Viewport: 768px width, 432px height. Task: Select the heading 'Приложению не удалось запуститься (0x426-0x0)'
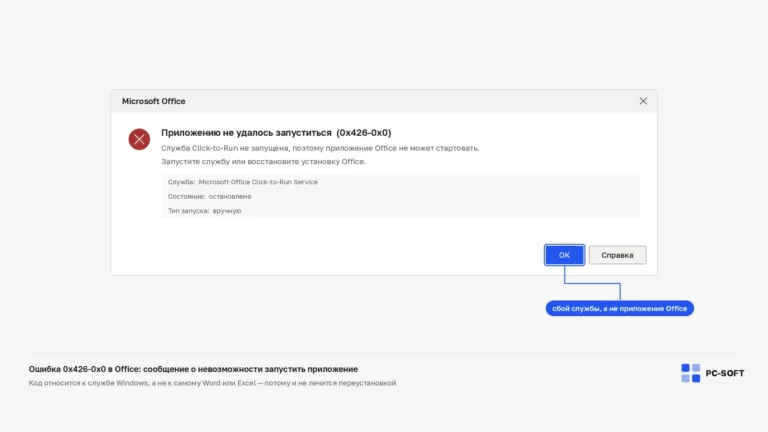[x=276, y=133]
